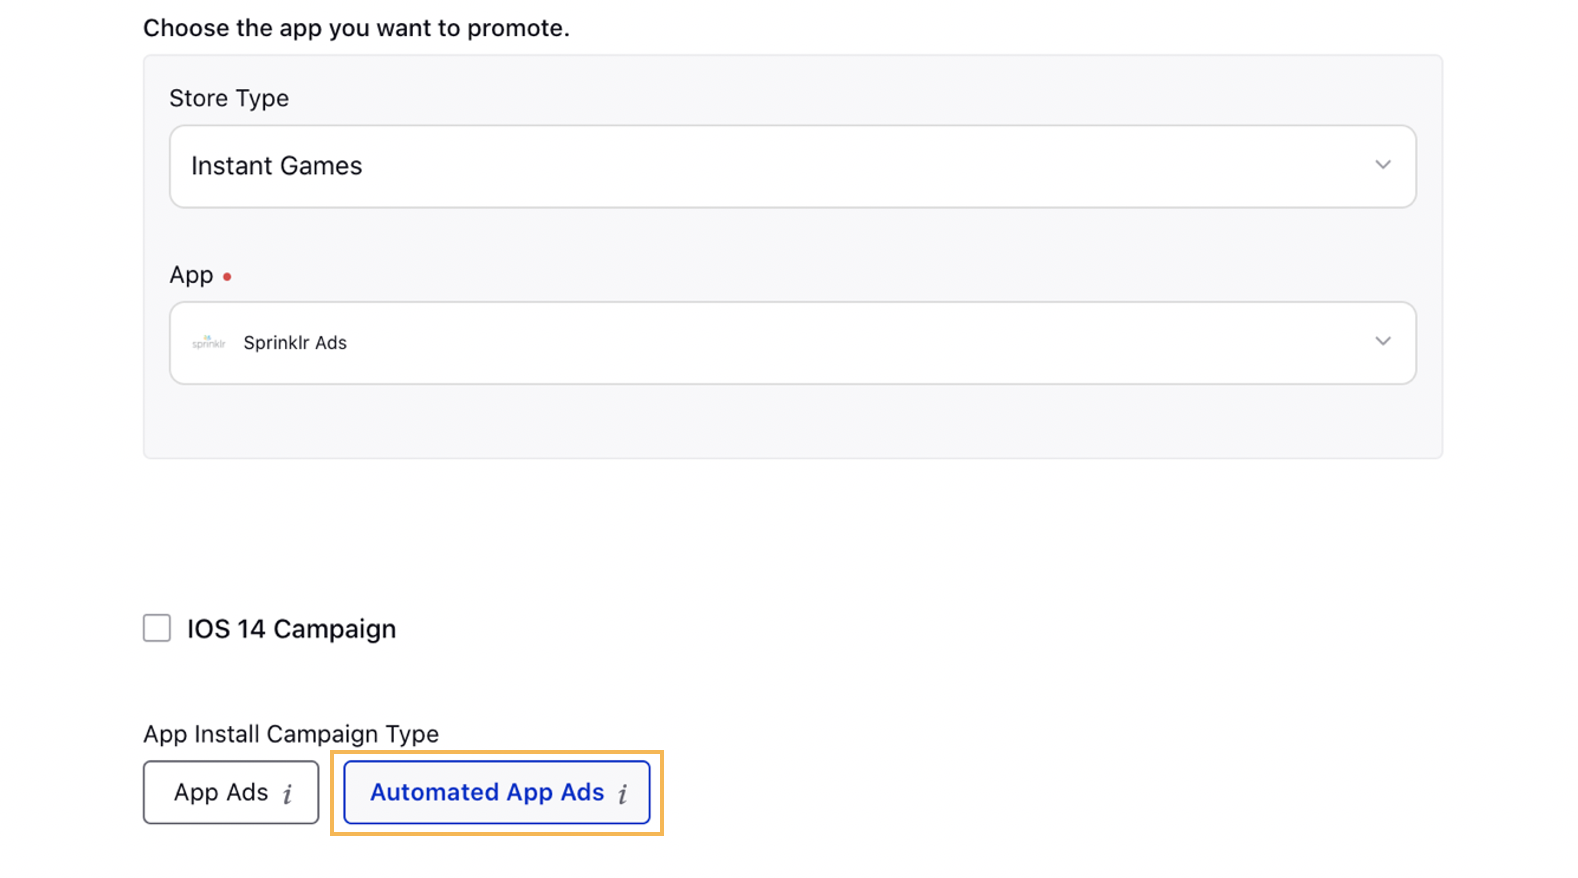Click the 'Choose the app you want to promote.' text
This screenshot has width=1578, height=878.
[356, 28]
